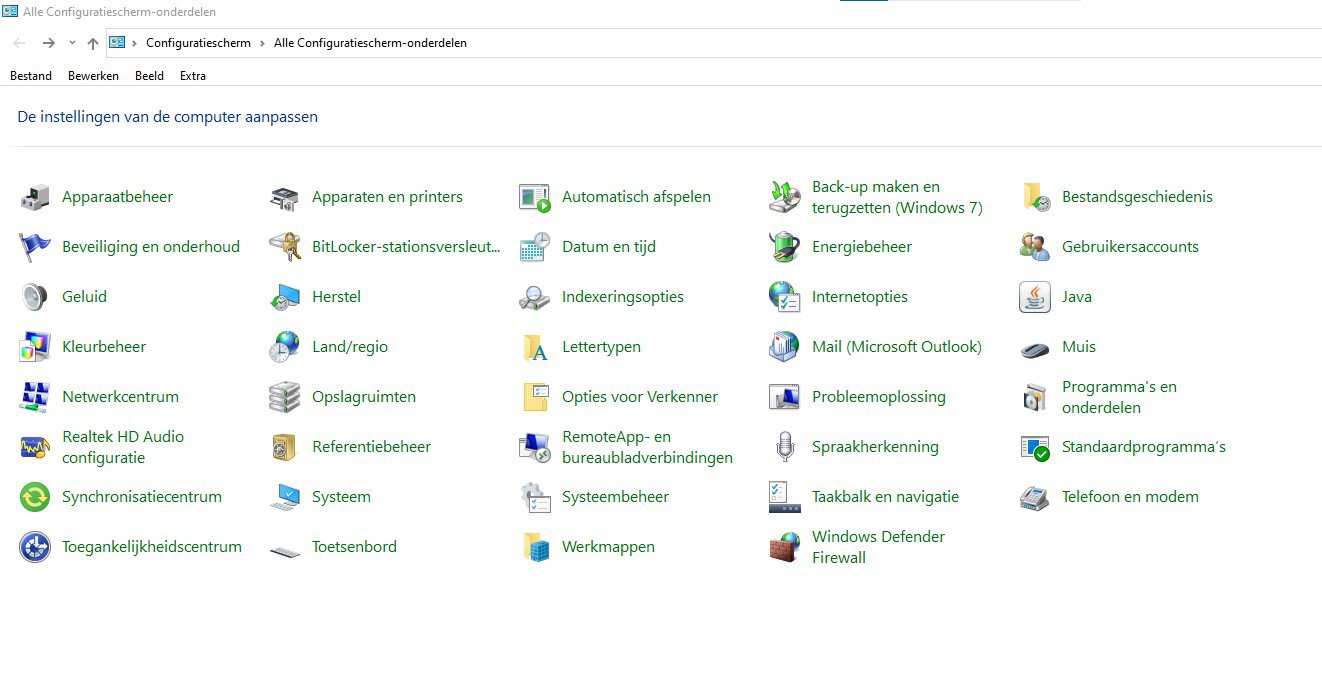Click the Land/regio link
1322x697 pixels.
350,347
